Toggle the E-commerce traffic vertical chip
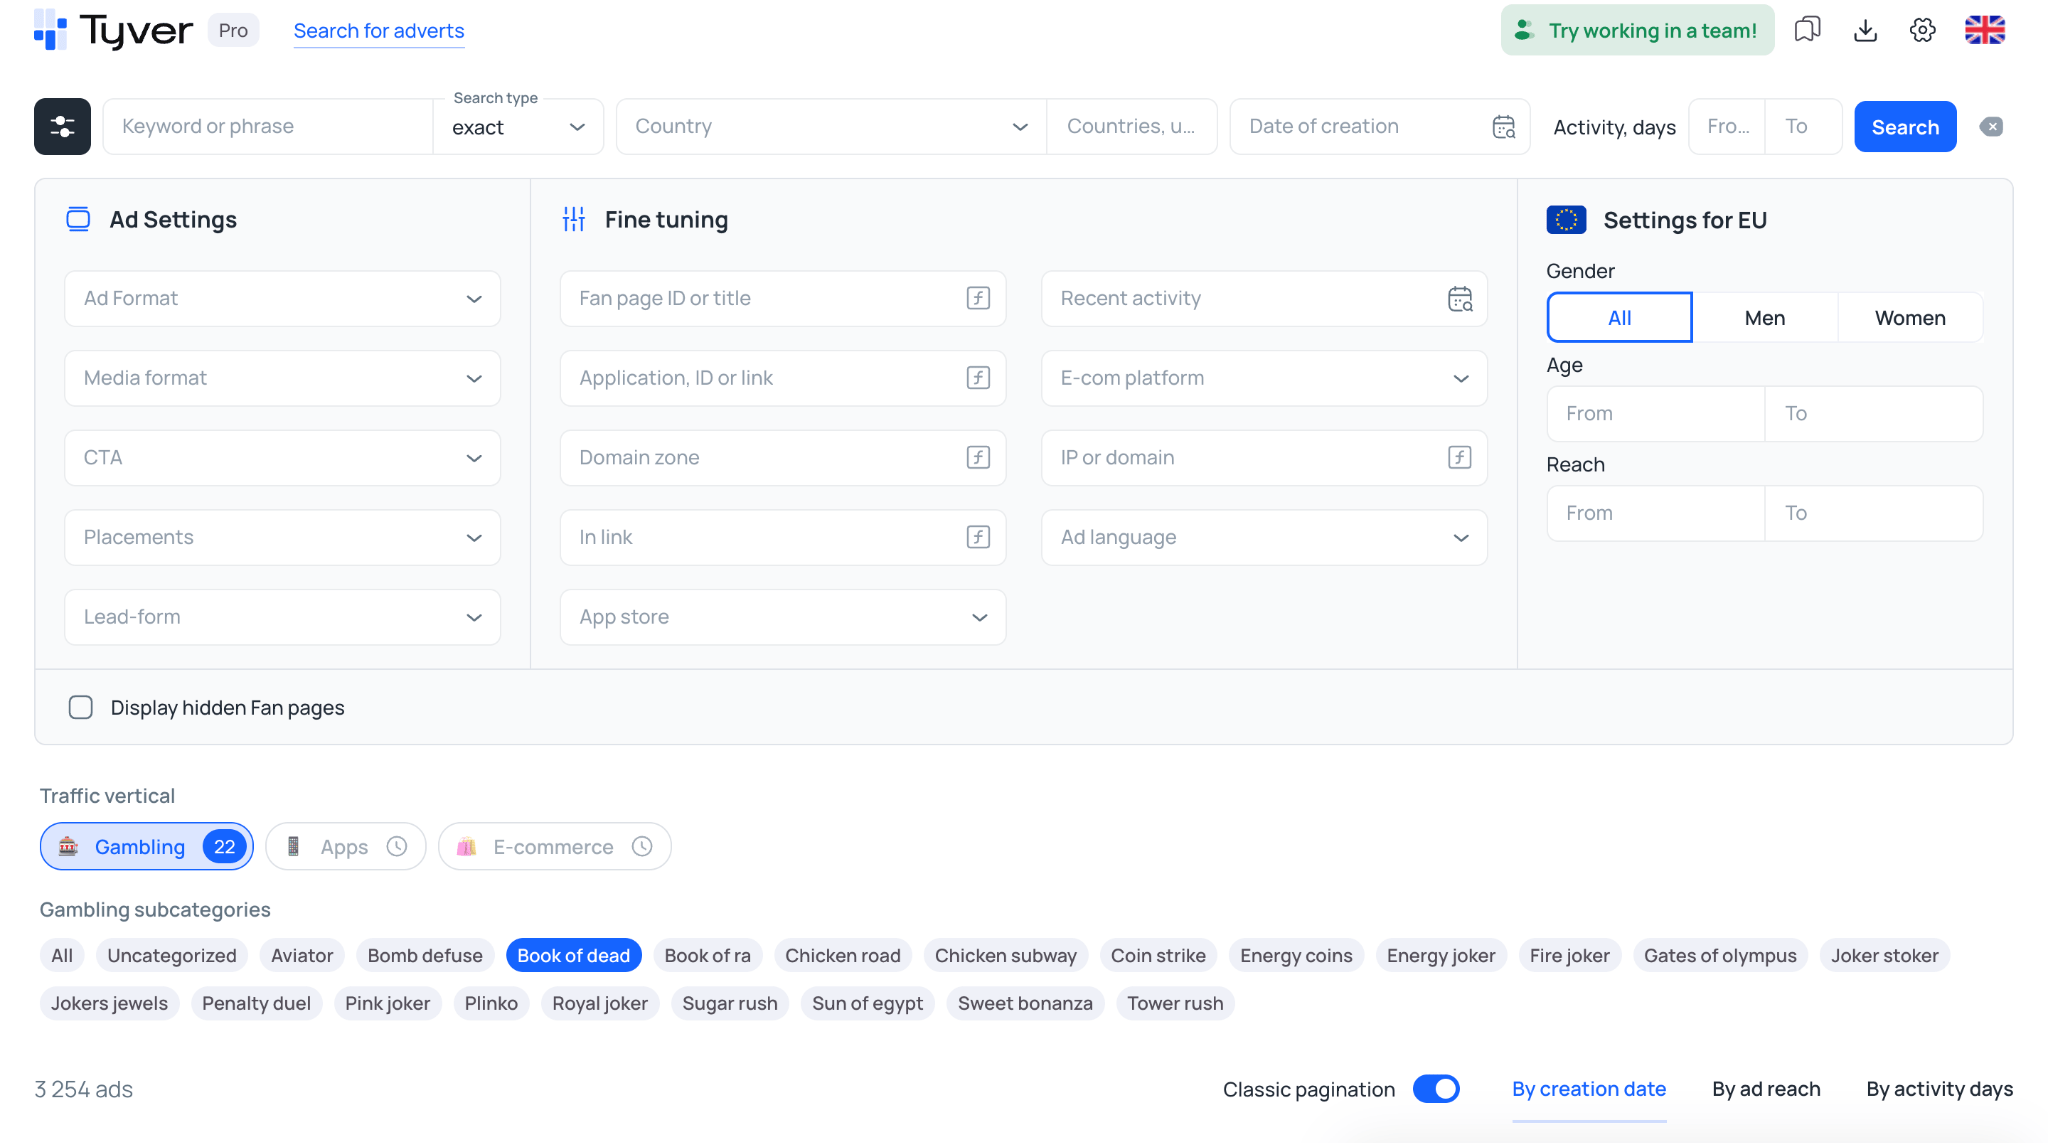 (x=554, y=846)
